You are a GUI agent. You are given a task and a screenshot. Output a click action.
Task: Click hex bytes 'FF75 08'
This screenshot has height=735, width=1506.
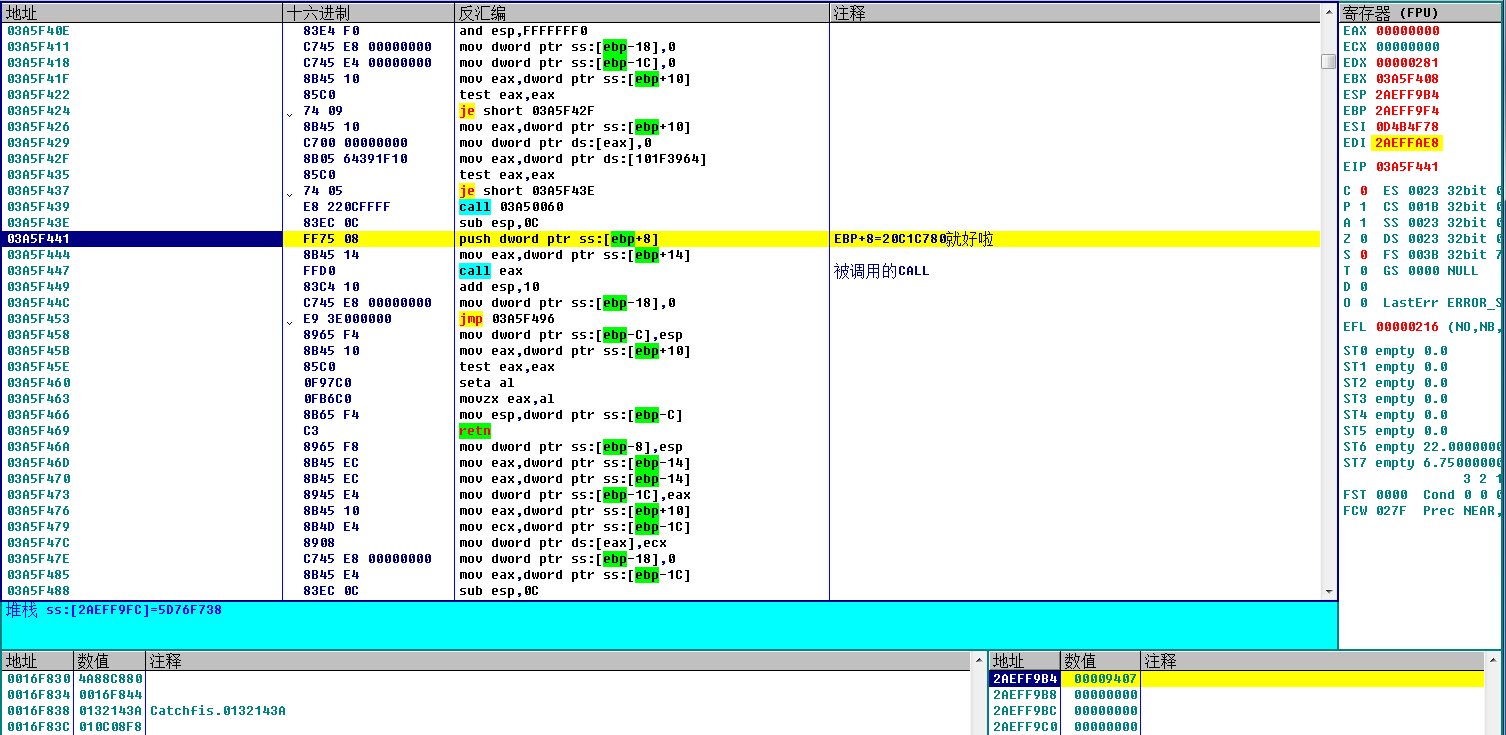(x=331, y=239)
